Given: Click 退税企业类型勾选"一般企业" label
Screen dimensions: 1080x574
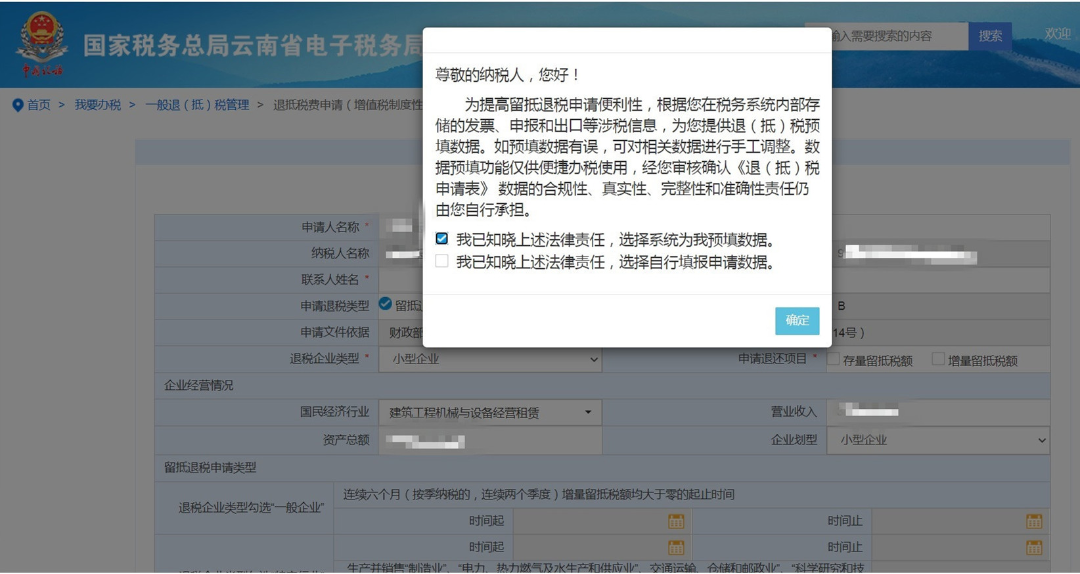Looking at the screenshot, I should 251,508.
